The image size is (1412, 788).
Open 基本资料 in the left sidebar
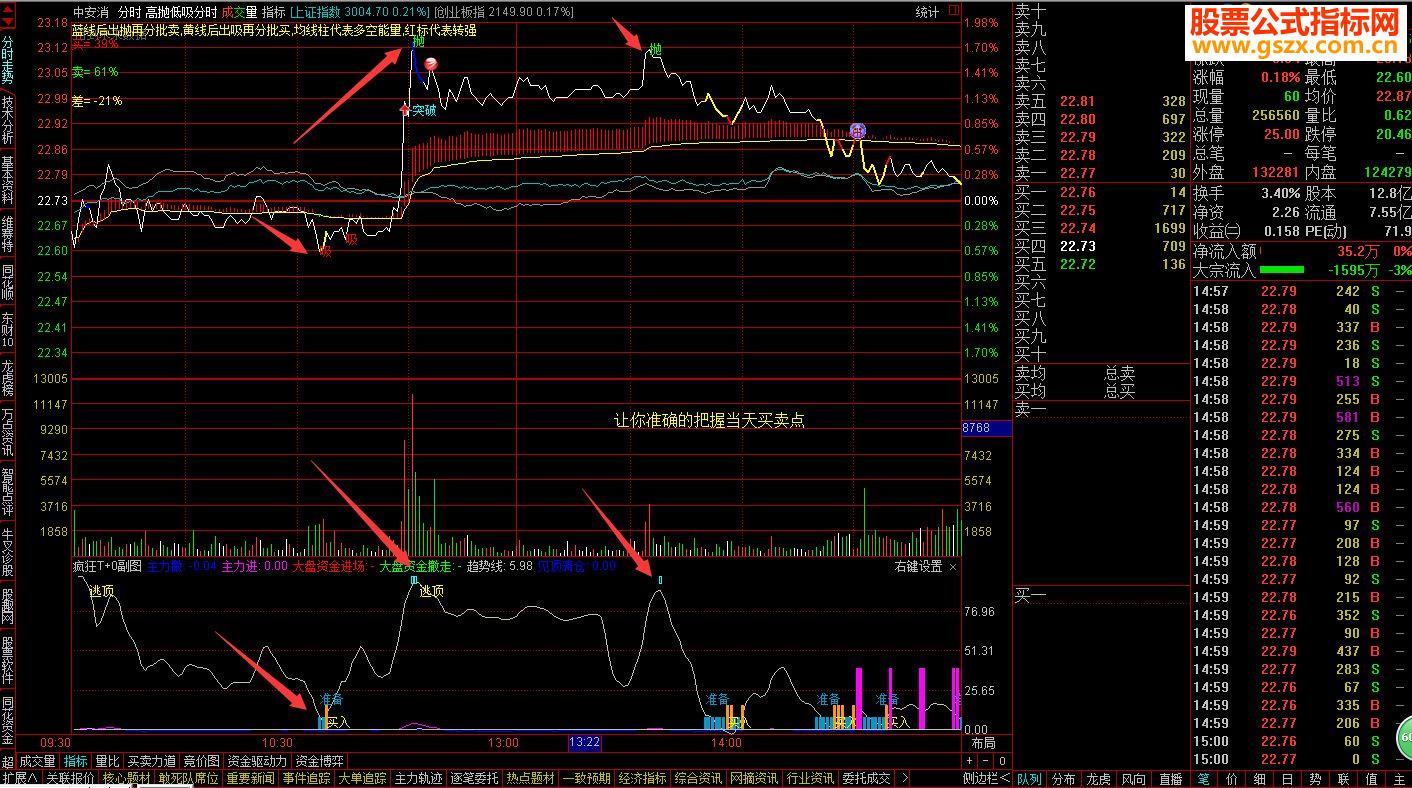click(x=8, y=181)
